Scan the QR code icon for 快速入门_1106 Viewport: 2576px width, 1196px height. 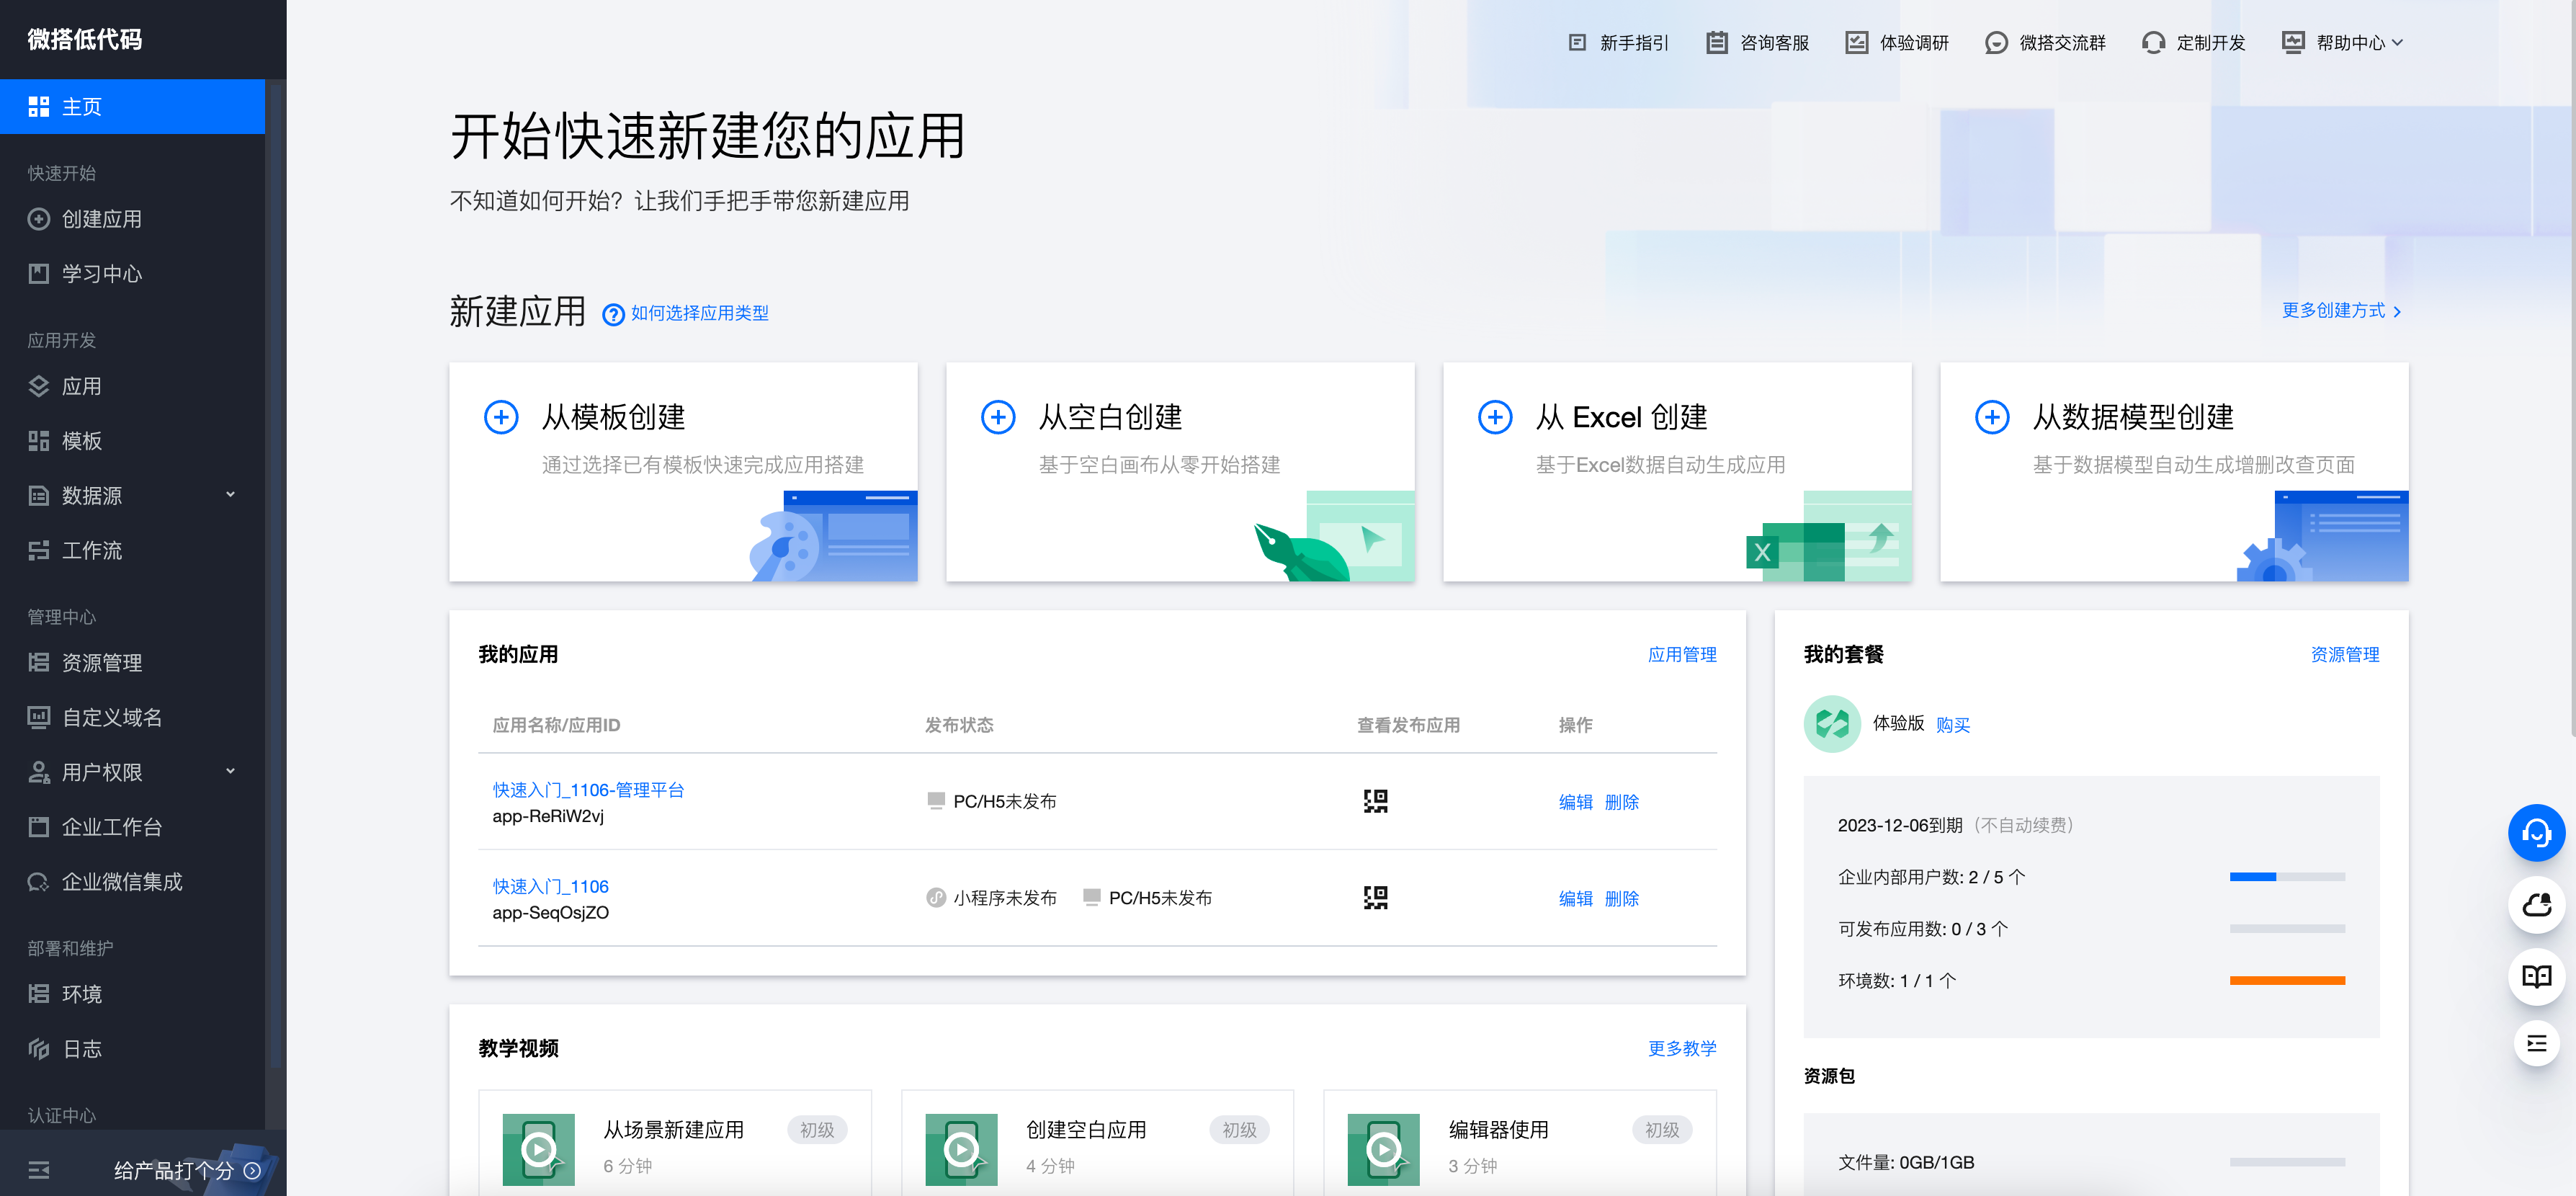[1375, 898]
